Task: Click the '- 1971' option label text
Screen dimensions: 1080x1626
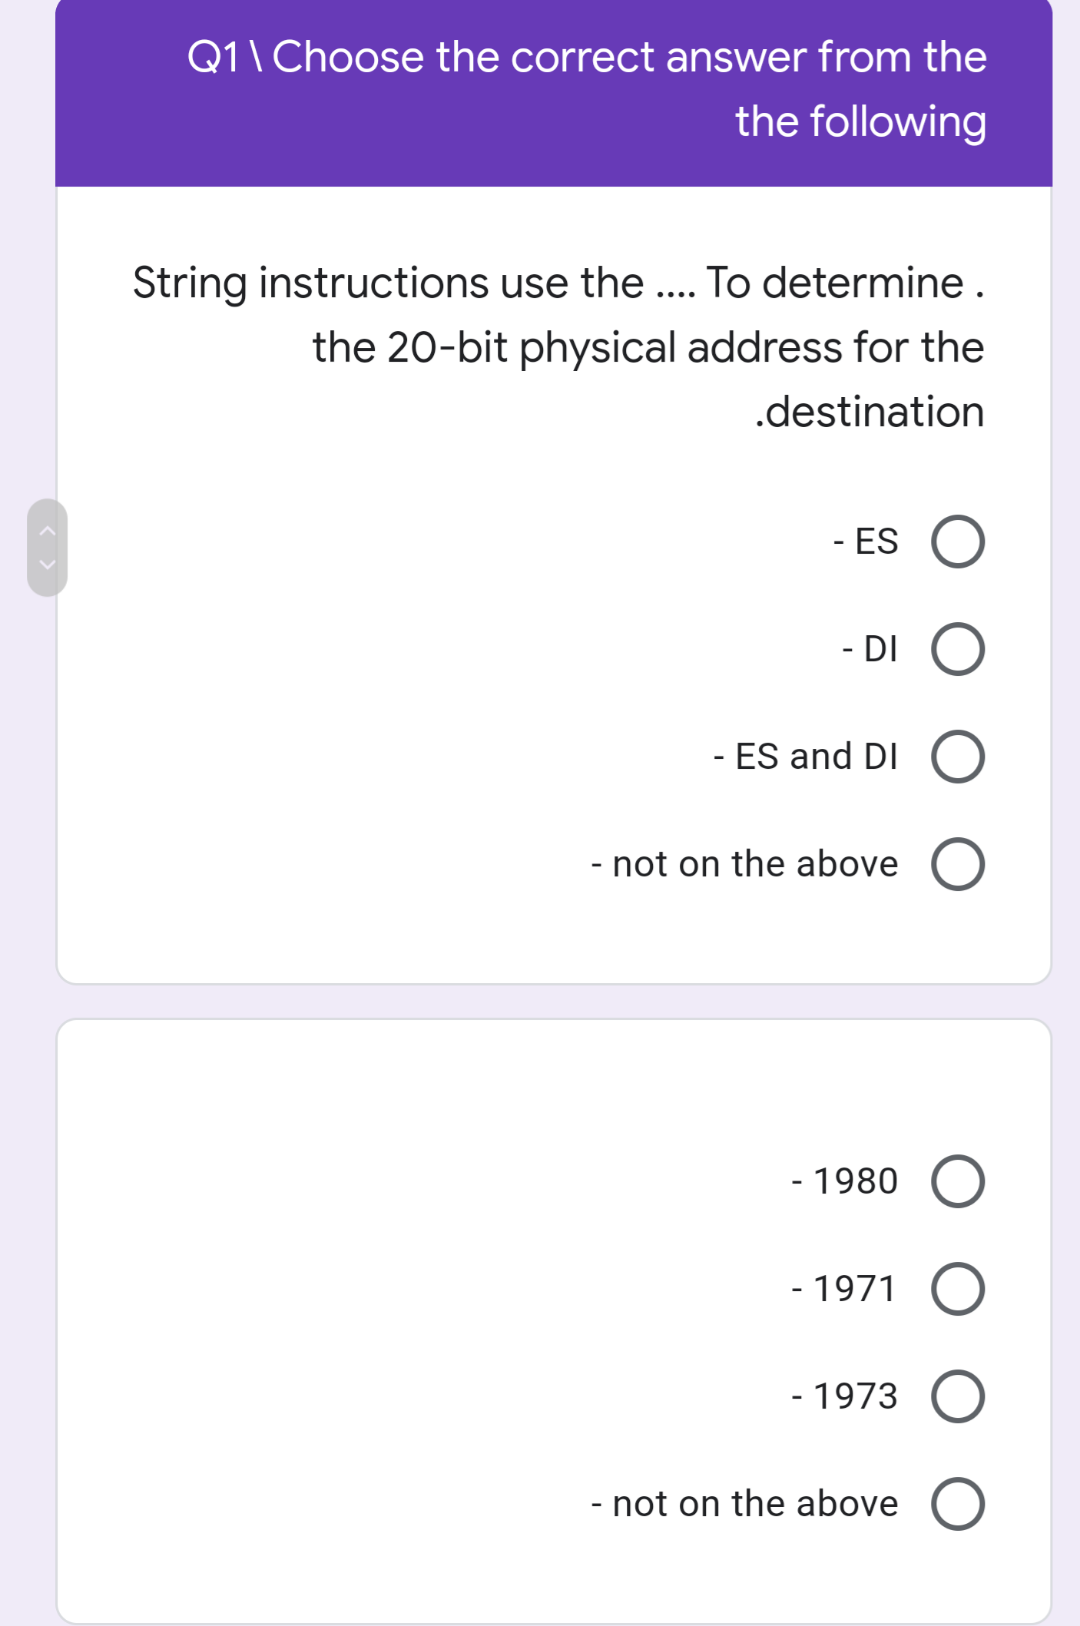Action: [x=845, y=1288]
